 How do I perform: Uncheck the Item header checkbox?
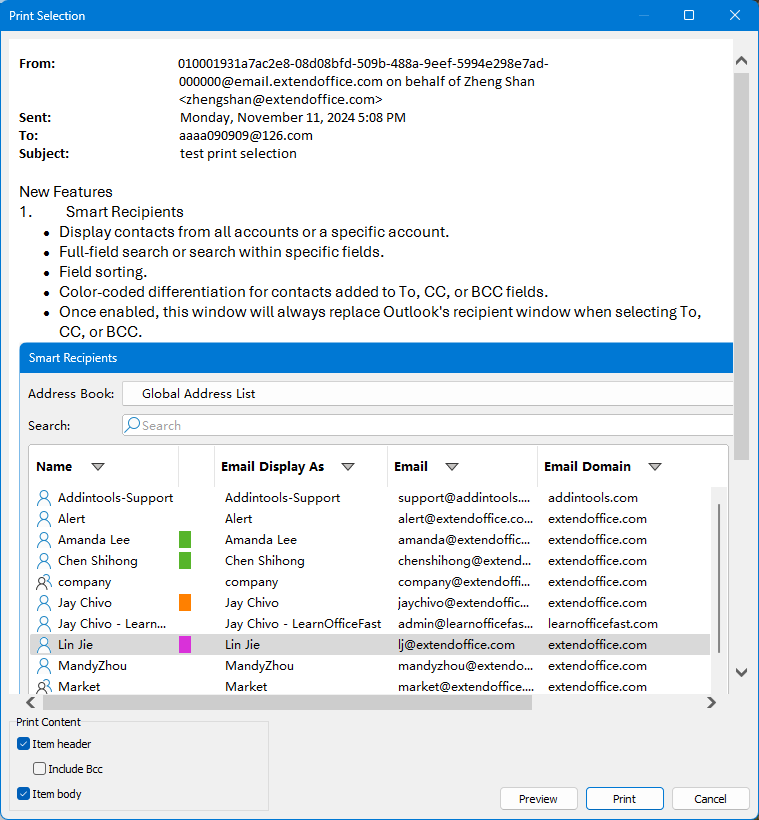23,744
